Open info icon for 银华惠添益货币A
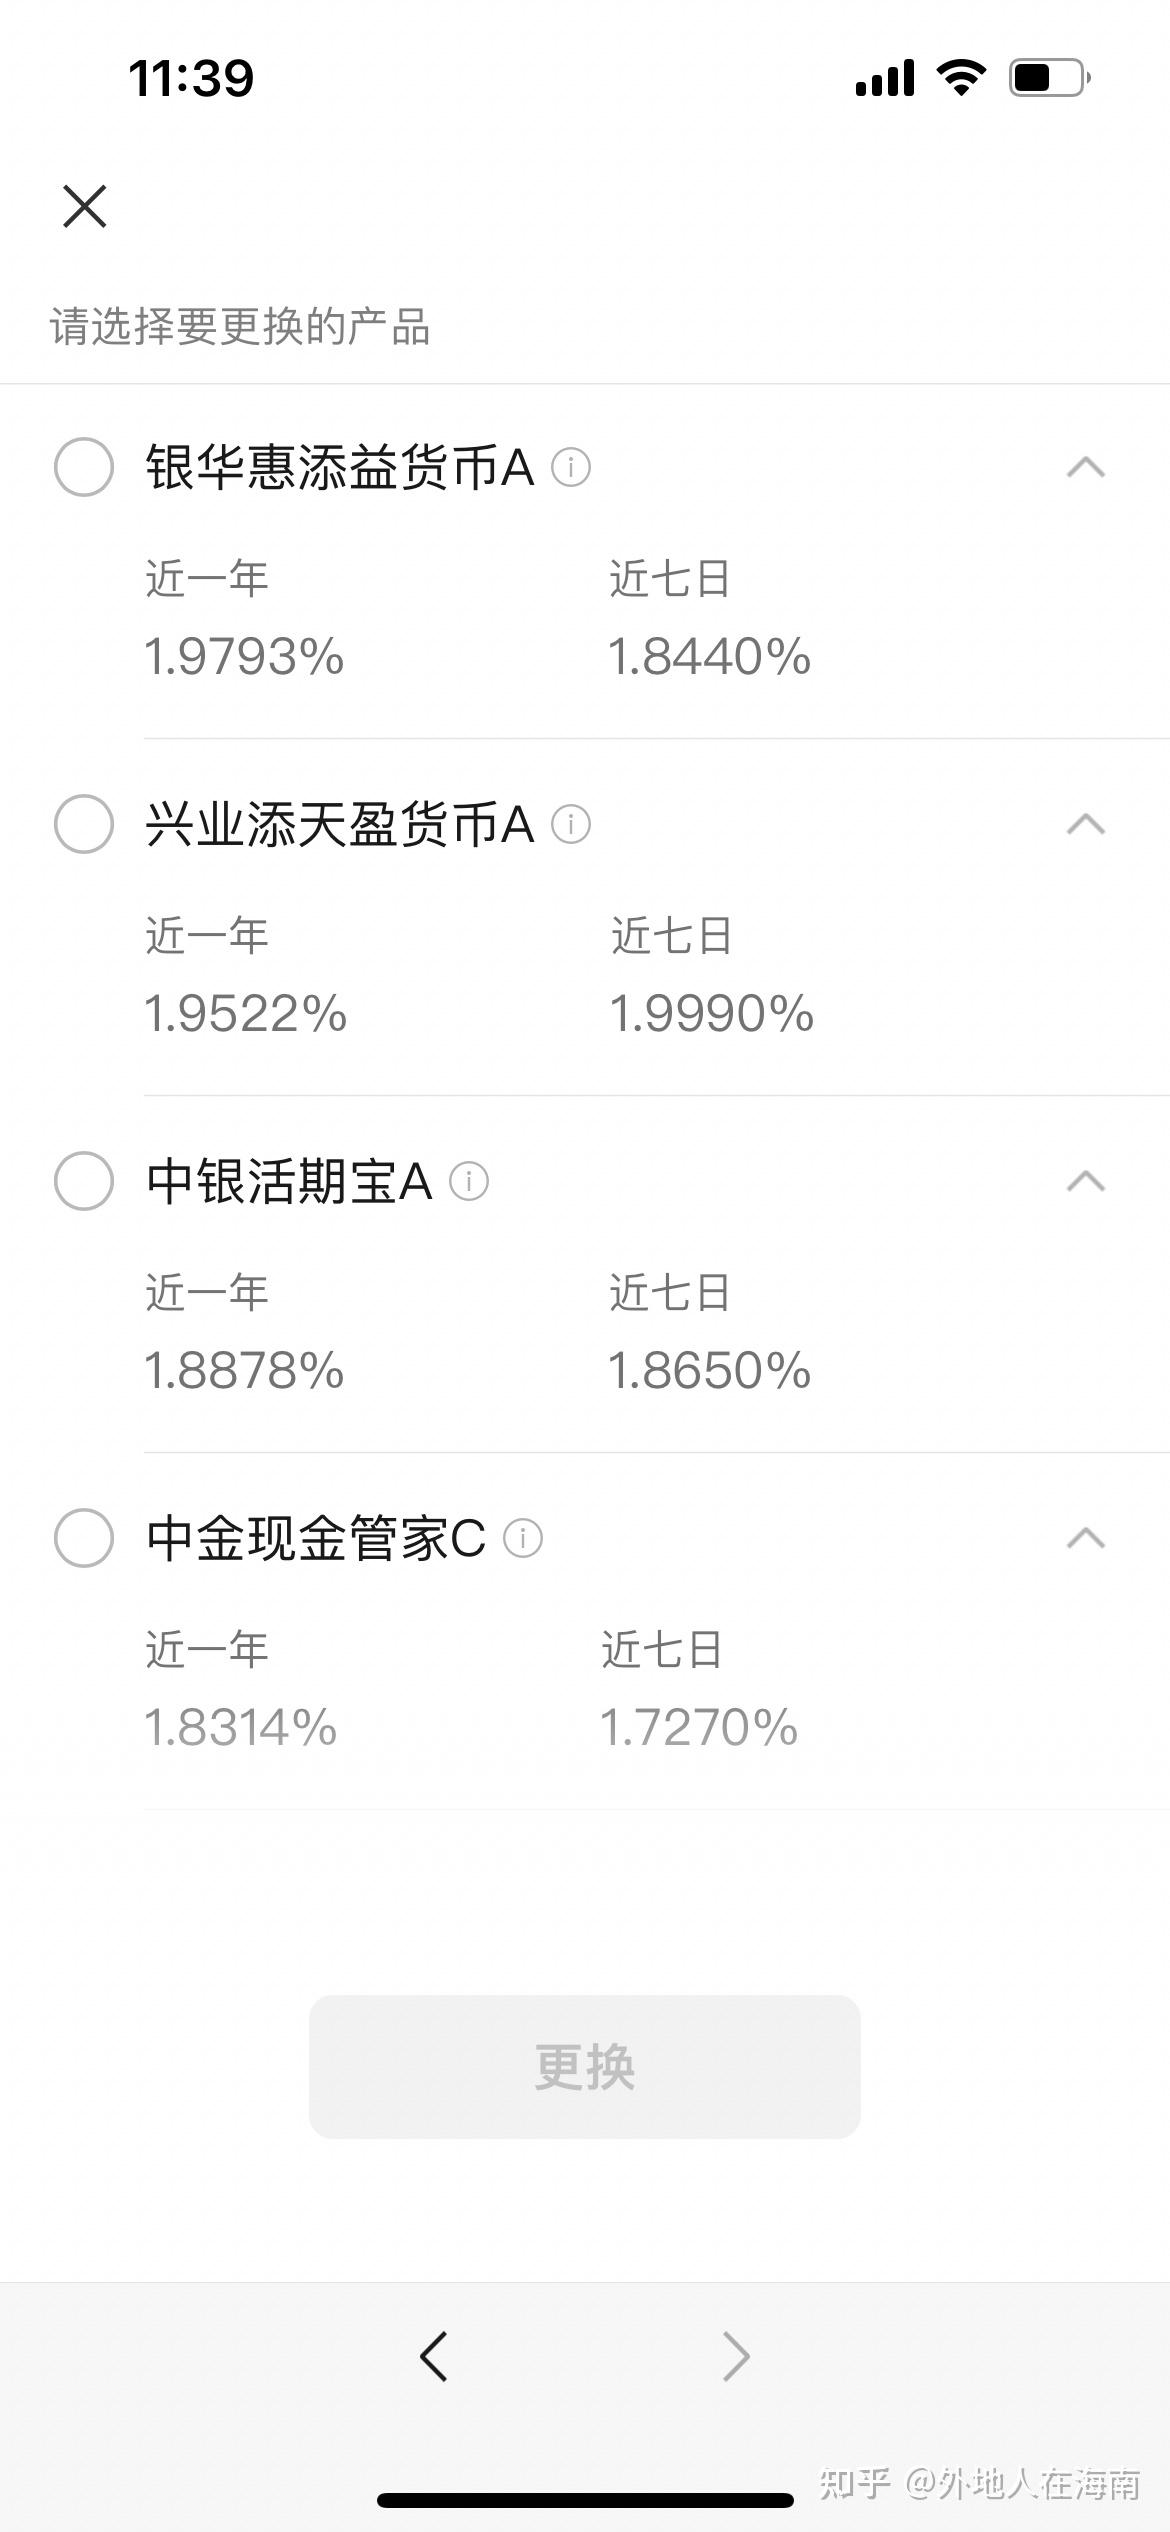1170x2532 pixels. (x=571, y=467)
